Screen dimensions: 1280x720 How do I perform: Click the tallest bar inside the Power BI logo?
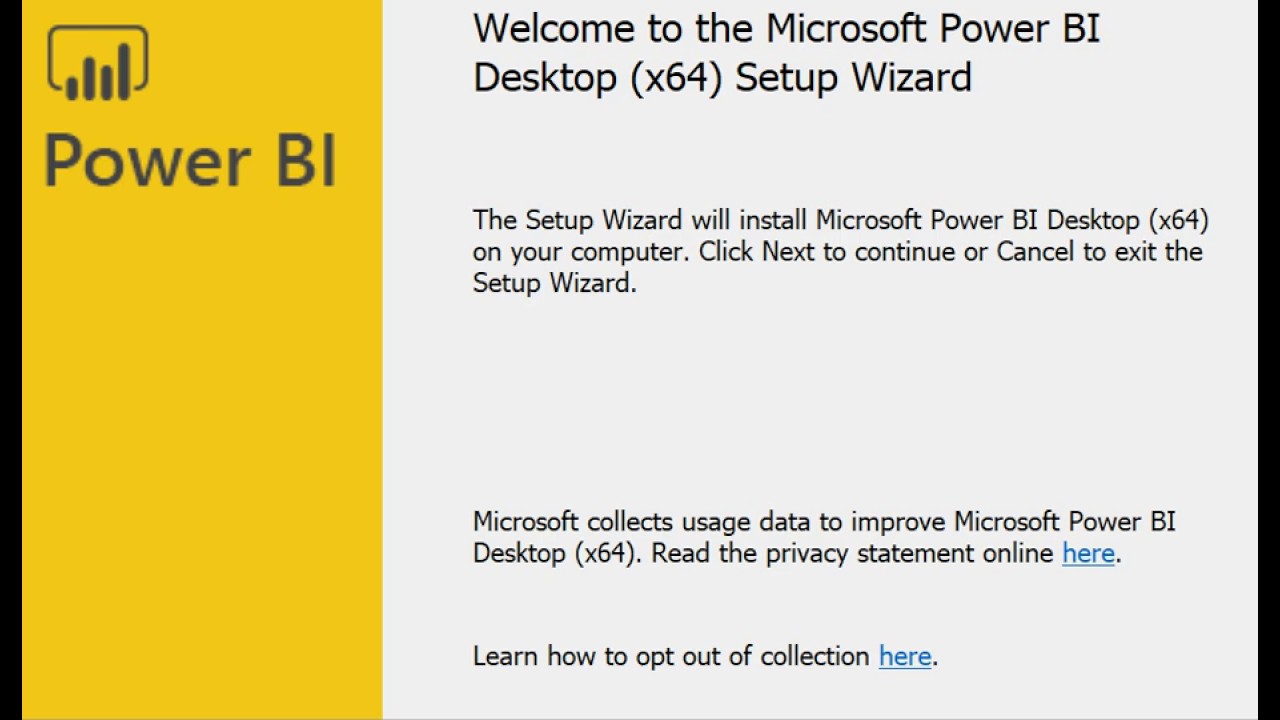point(125,70)
